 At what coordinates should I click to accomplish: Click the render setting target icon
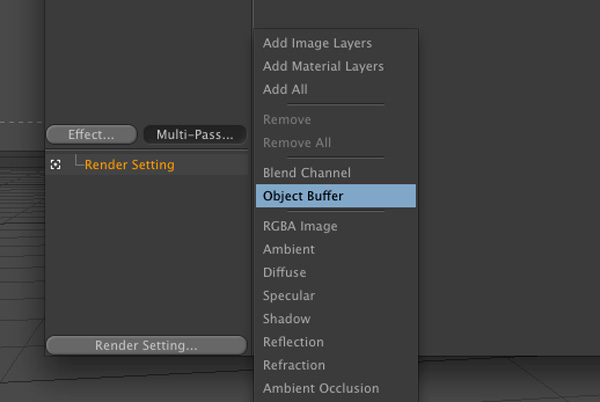point(55,165)
